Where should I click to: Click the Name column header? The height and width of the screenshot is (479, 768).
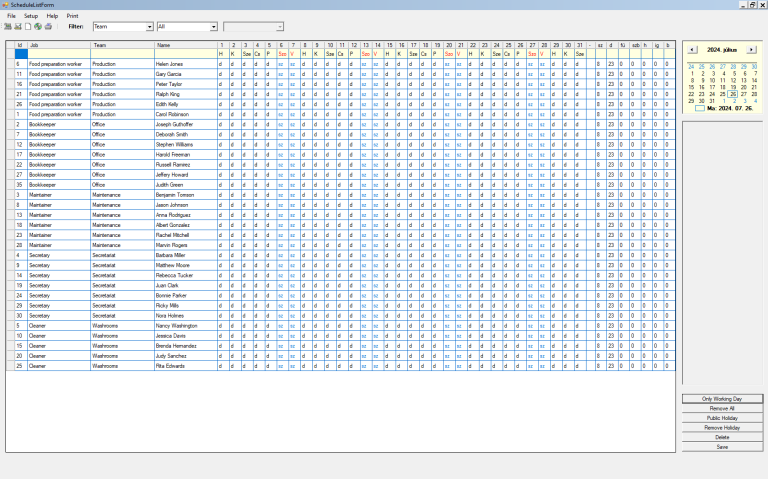[x=184, y=45]
